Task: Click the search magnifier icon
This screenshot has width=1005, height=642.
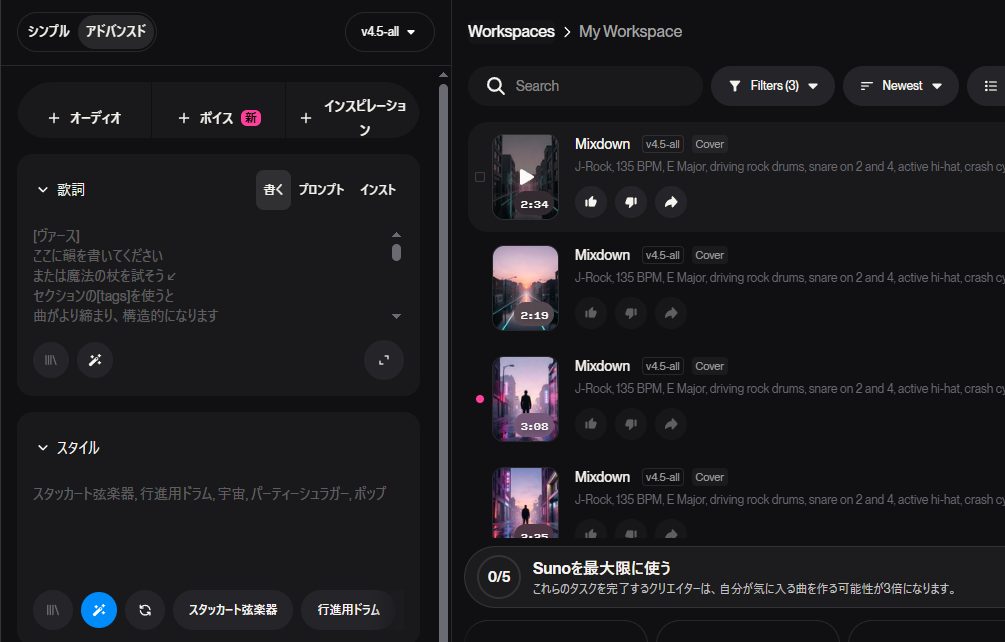Action: tap(495, 86)
